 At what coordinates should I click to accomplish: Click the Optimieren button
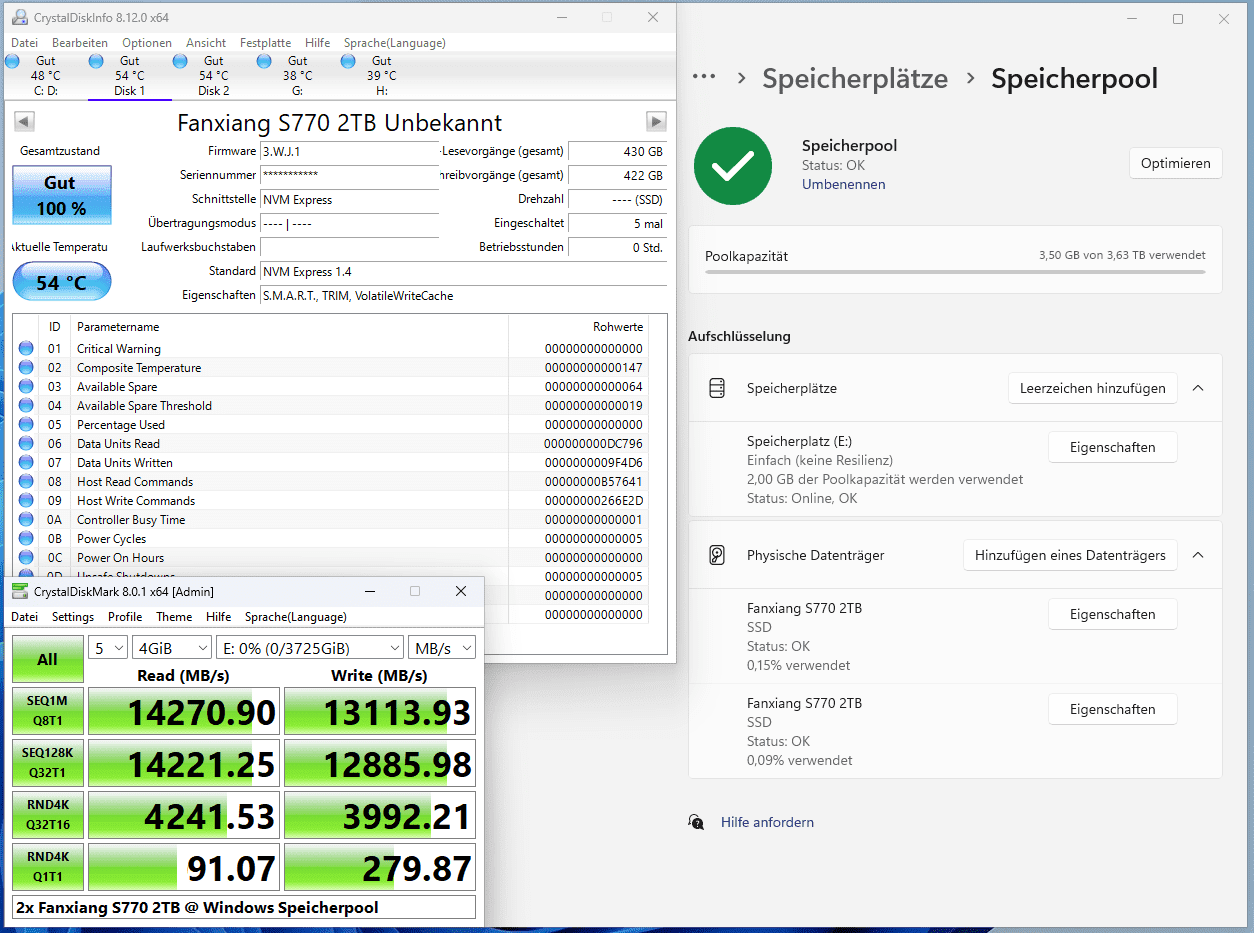click(x=1175, y=164)
